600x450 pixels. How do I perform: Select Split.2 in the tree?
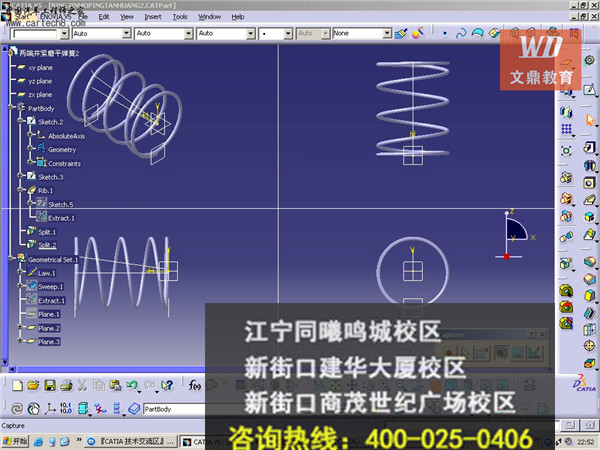pyautogui.click(x=47, y=245)
